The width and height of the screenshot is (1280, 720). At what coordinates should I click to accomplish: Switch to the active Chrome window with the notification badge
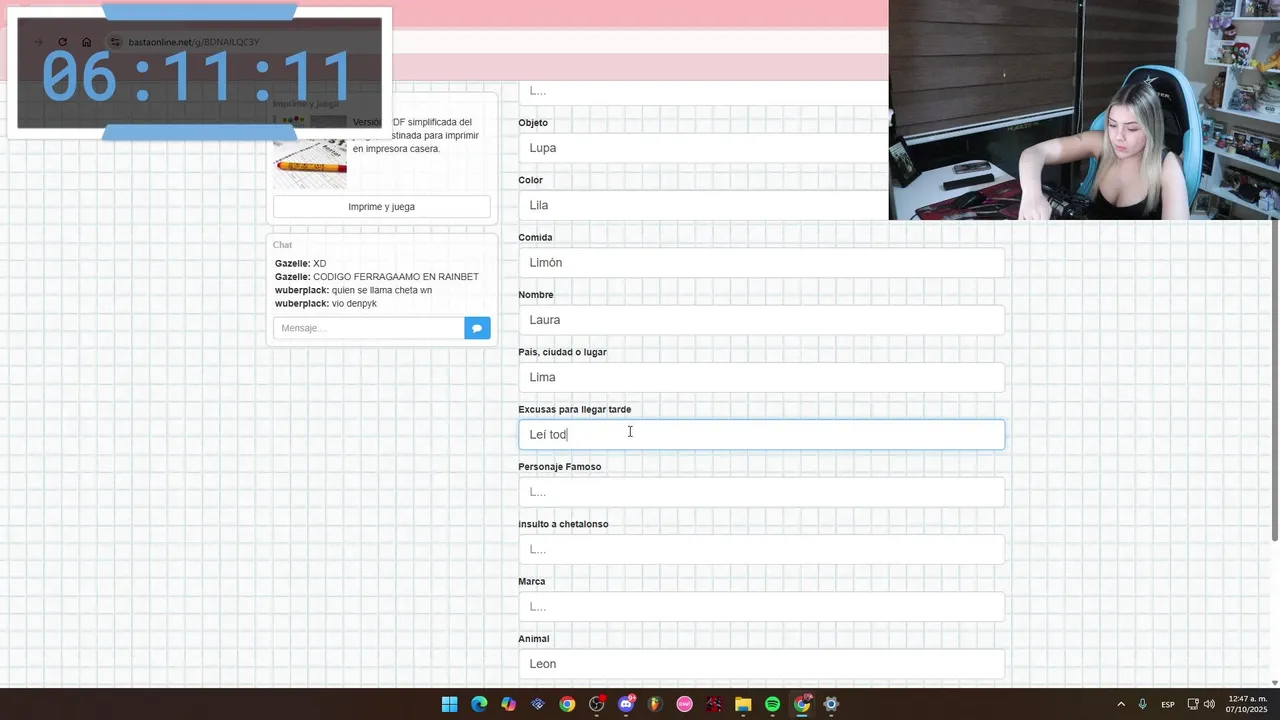[802, 704]
